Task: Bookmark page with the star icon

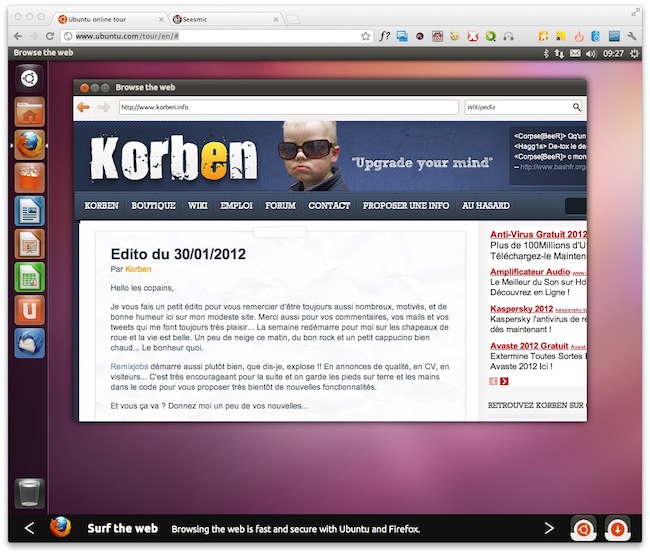Action: pos(365,36)
